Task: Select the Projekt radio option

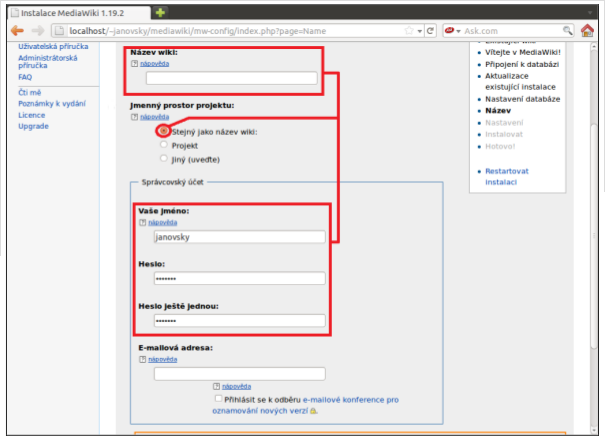Action: pos(164,145)
